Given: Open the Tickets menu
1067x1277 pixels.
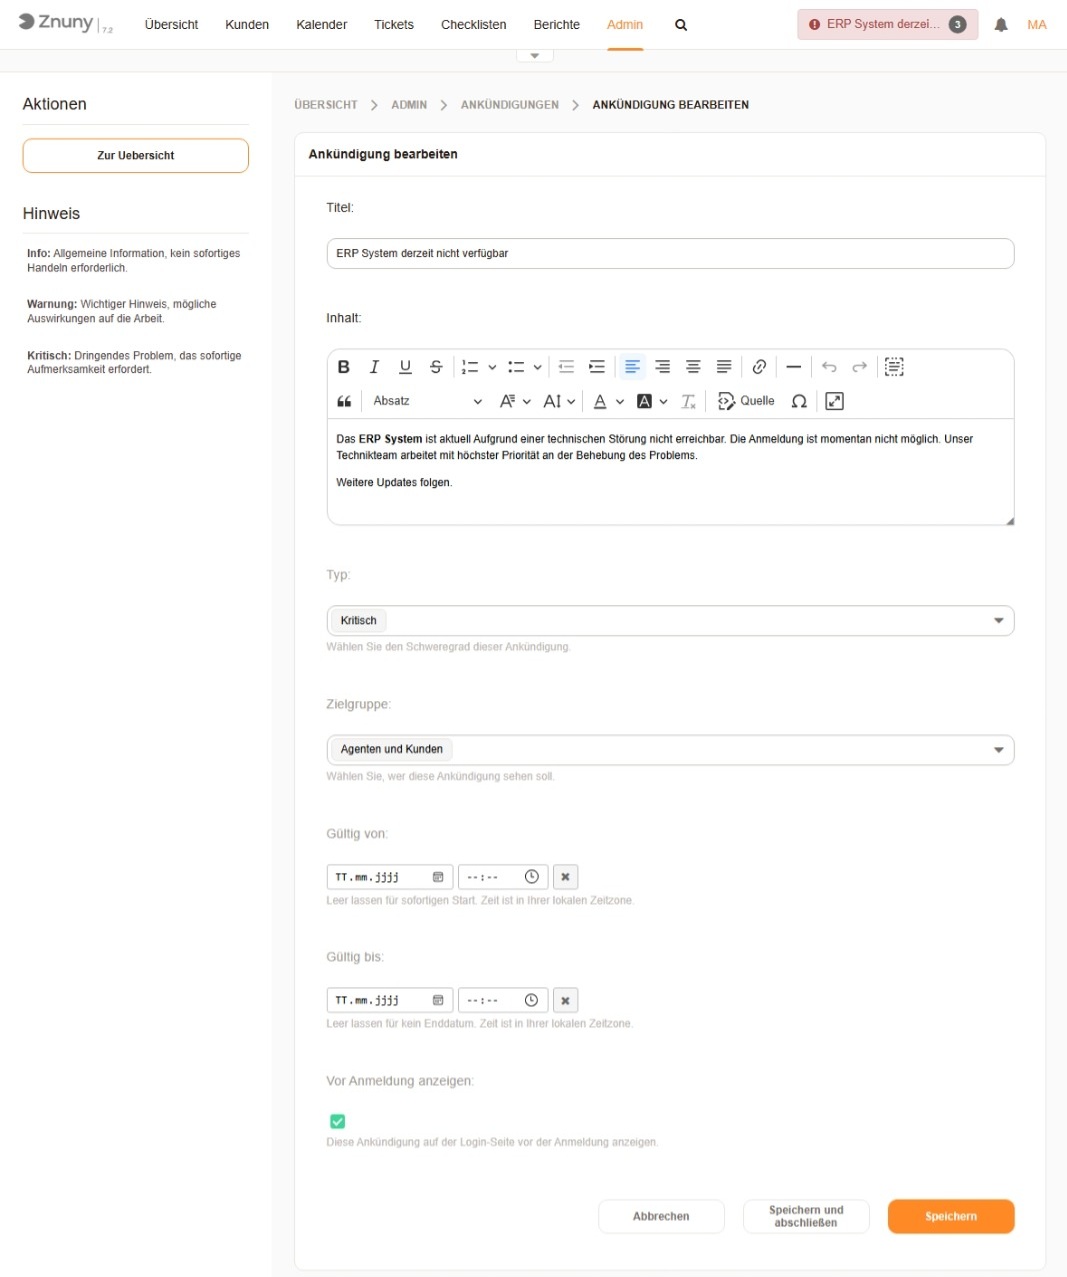Looking at the screenshot, I should tap(393, 25).
